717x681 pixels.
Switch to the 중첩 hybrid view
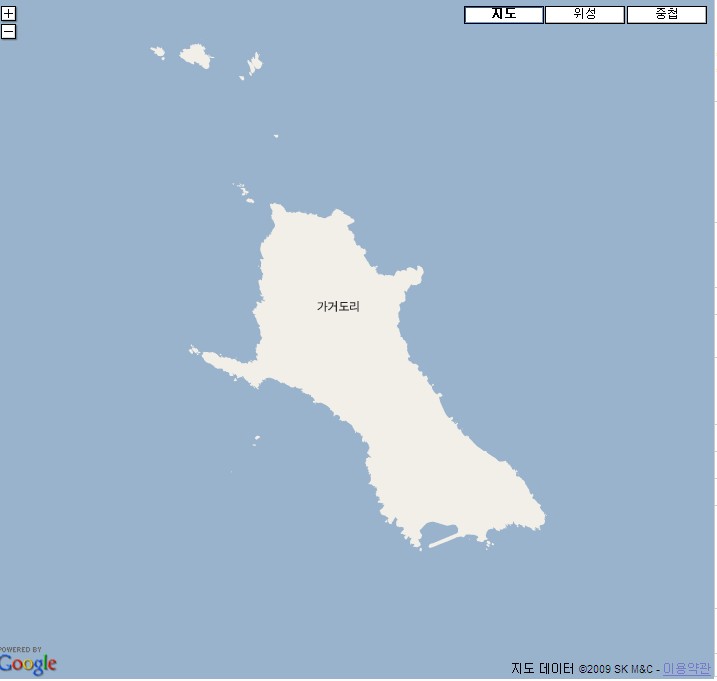point(666,15)
